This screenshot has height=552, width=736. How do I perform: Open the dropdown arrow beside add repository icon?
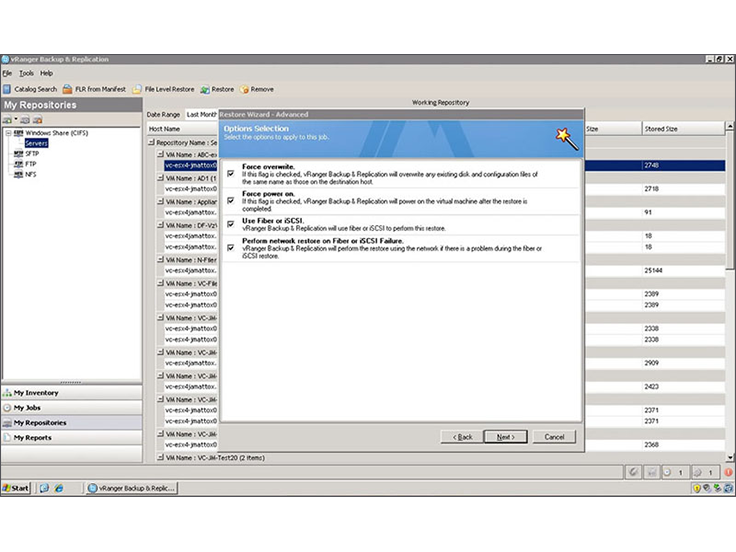(15, 119)
